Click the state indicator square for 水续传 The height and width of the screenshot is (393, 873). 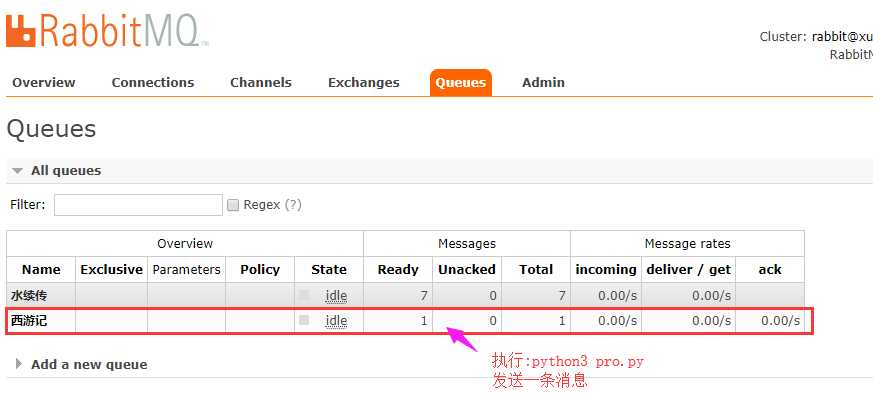[x=303, y=295]
